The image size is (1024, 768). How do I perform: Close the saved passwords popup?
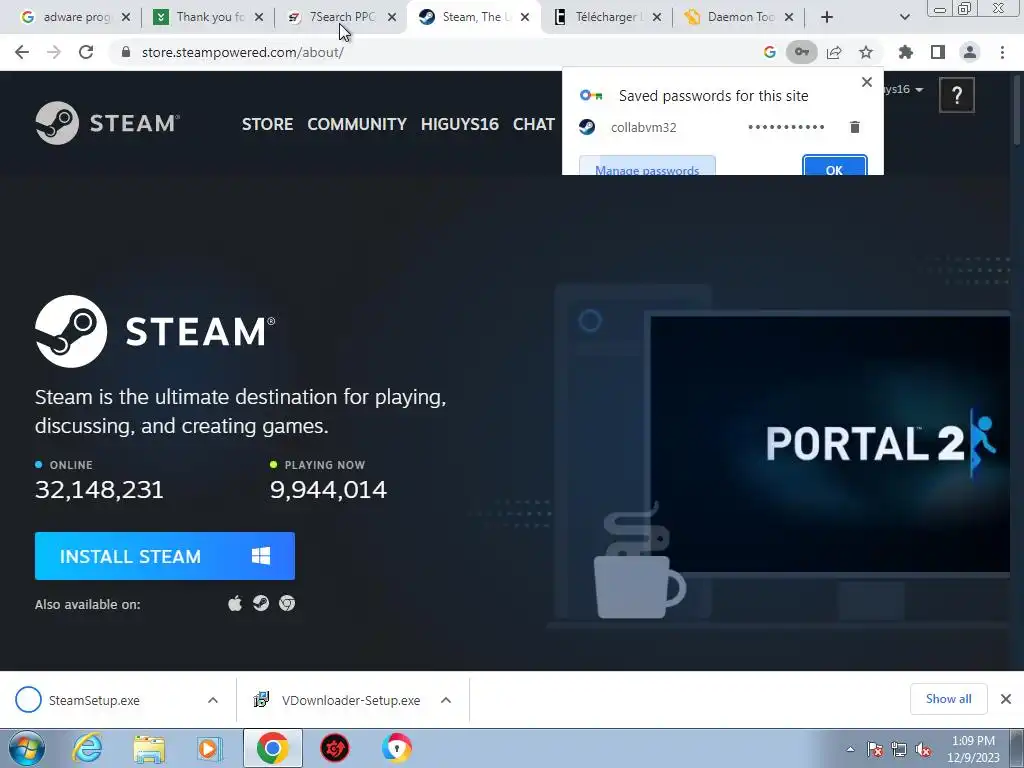coord(867,82)
